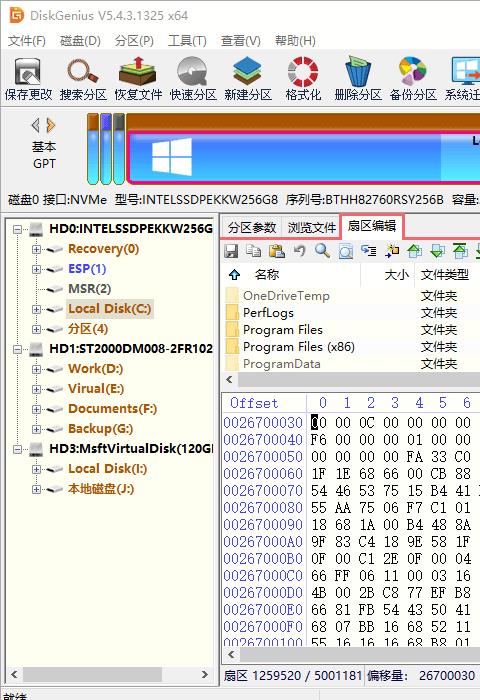Select MSR(2) in the partition tree
The image size is (480, 700).
[x=89, y=289]
